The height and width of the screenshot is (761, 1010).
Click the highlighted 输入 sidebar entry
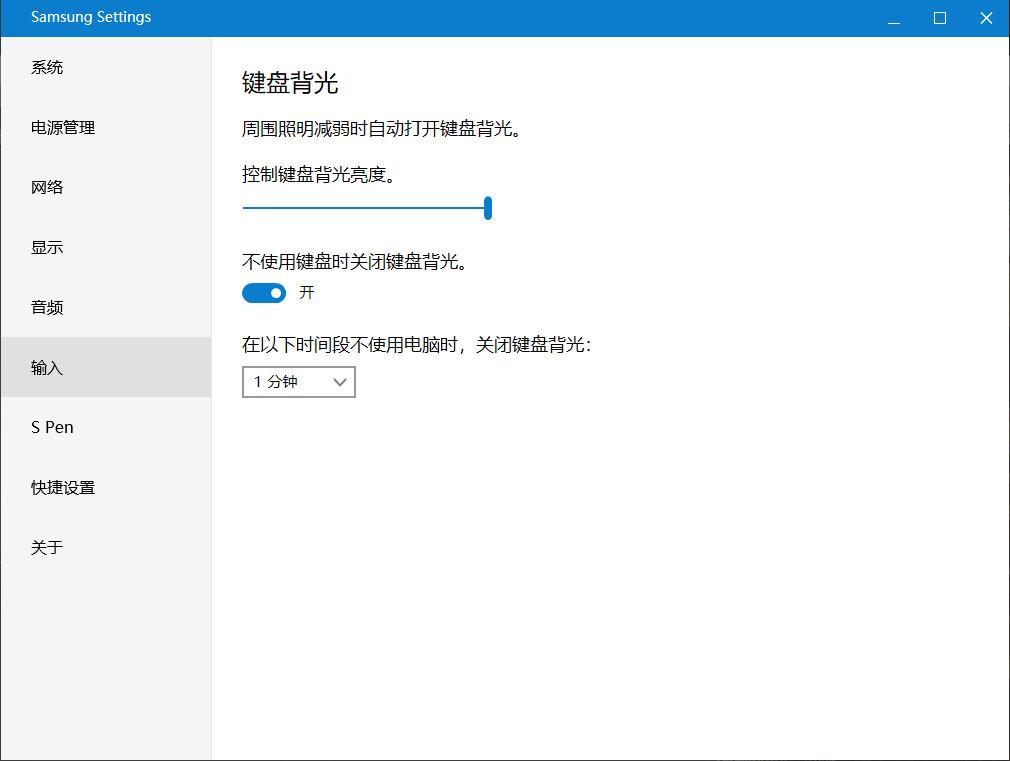pyautogui.click(x=46, y=367)
